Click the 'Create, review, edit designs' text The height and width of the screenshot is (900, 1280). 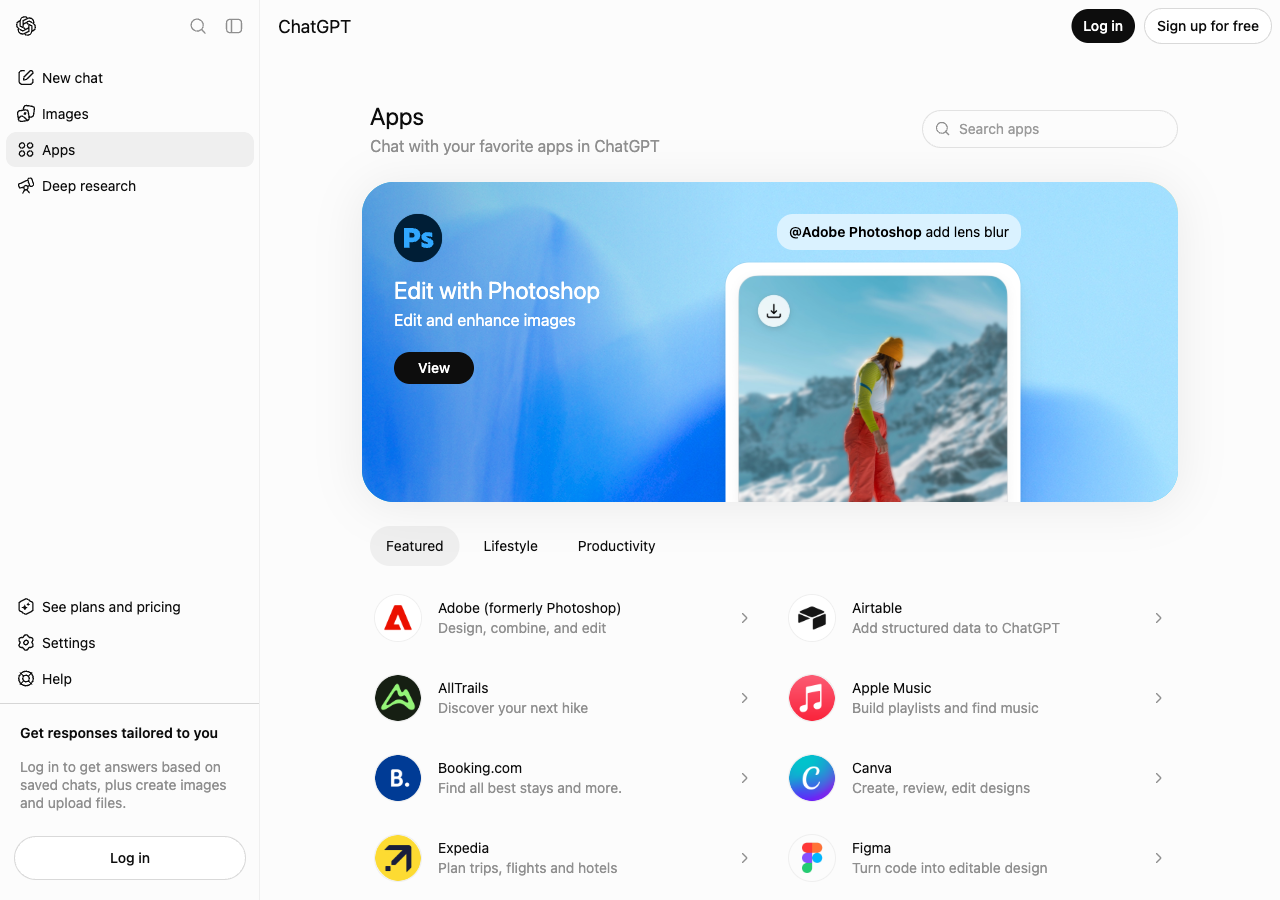[x=941, y=788]
